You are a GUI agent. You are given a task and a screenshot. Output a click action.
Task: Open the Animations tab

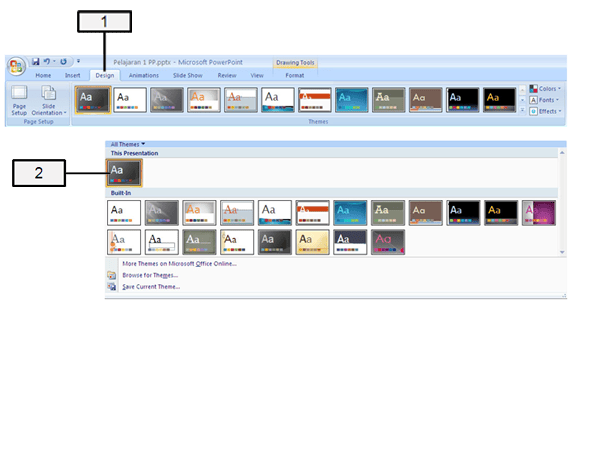pos(144,76)
